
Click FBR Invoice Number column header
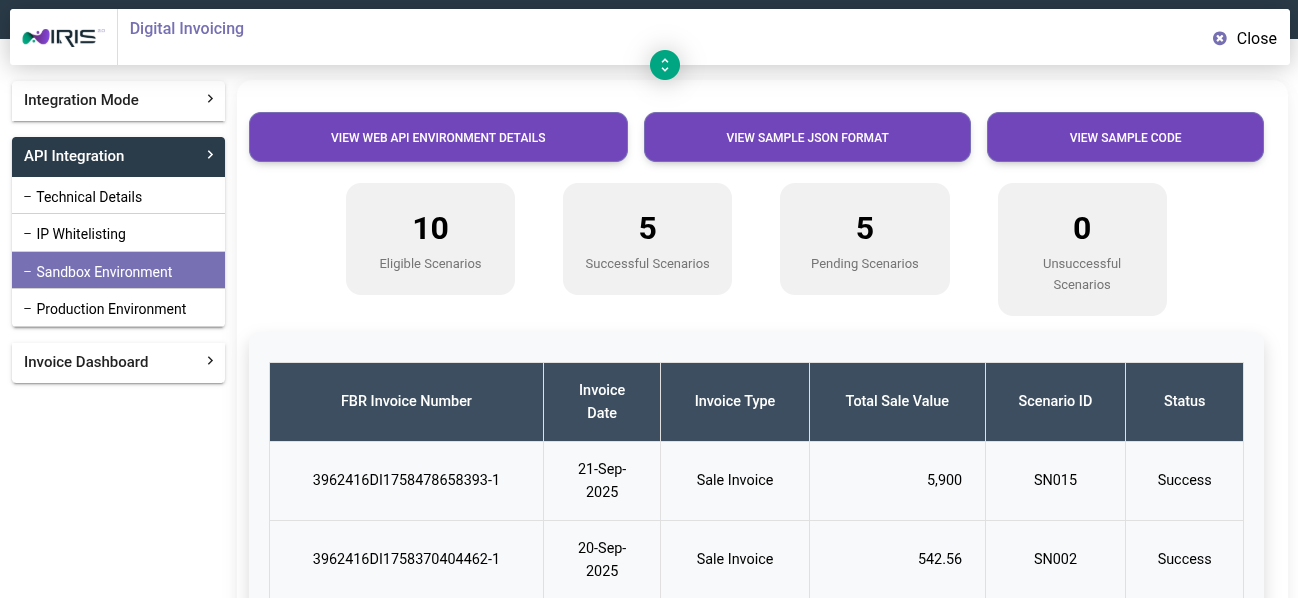[x=406, y=401]
